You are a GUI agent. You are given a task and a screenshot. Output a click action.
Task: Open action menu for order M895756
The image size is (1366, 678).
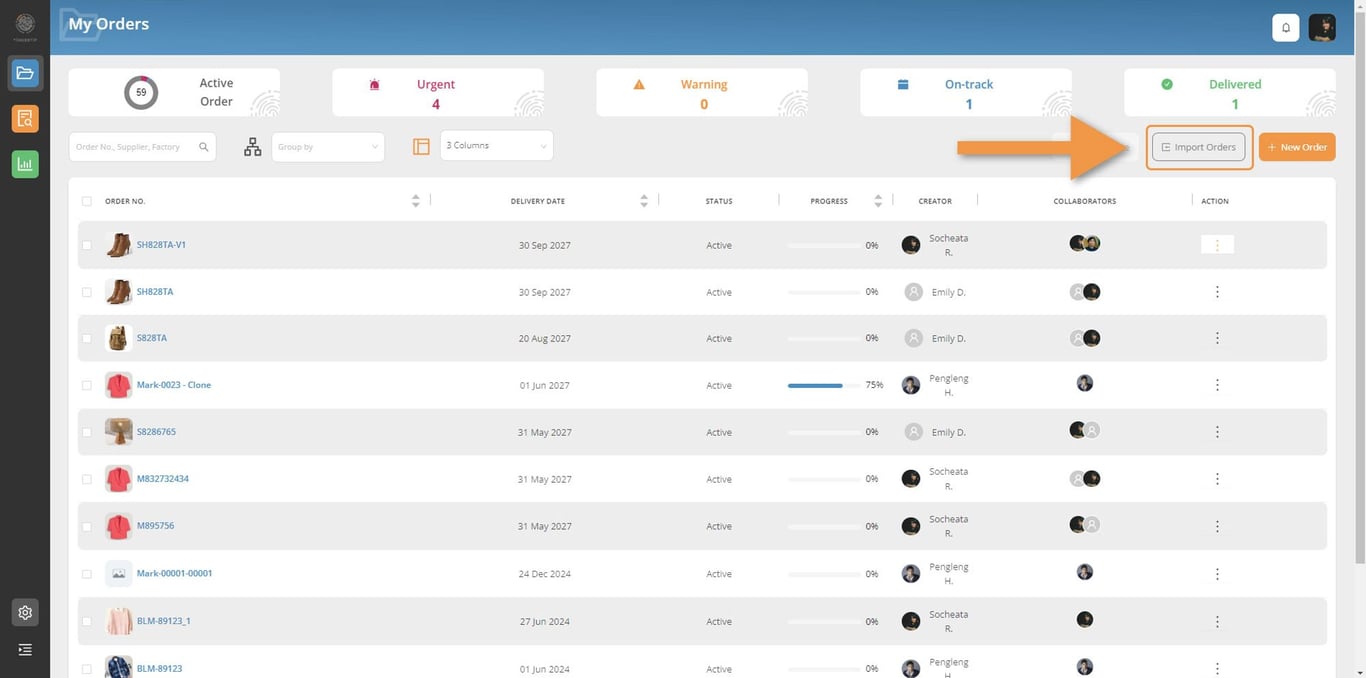[1217, 526]
